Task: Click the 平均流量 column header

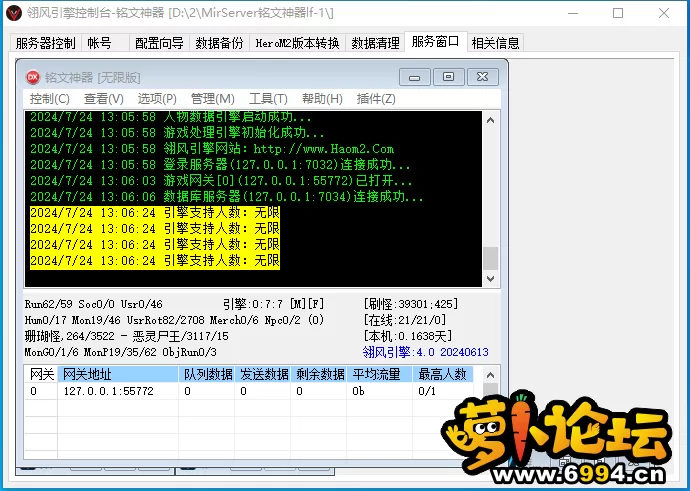Action: (379, 374)
